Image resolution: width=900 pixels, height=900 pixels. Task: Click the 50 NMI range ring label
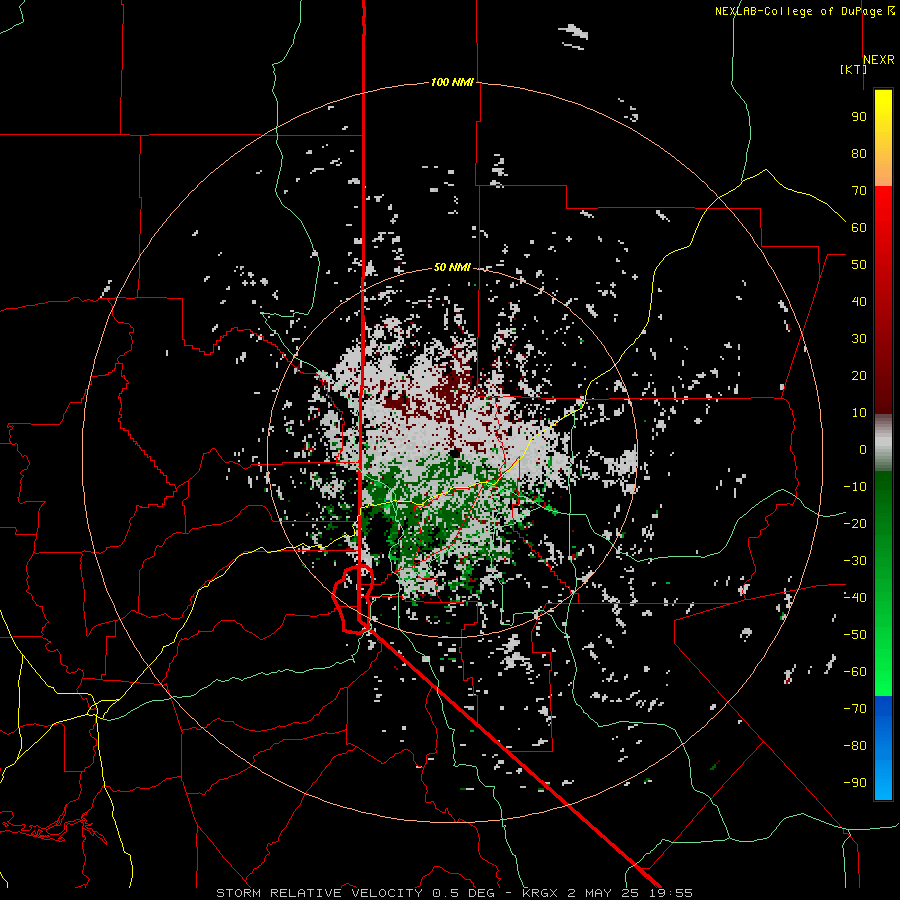(x=452, y=267)
